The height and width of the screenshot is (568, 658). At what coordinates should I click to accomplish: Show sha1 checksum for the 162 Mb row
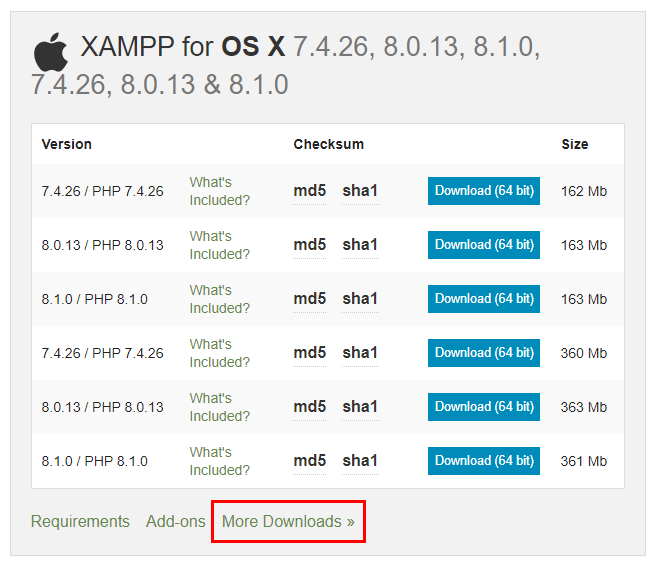pyautogui.click(x=360, y=191)
